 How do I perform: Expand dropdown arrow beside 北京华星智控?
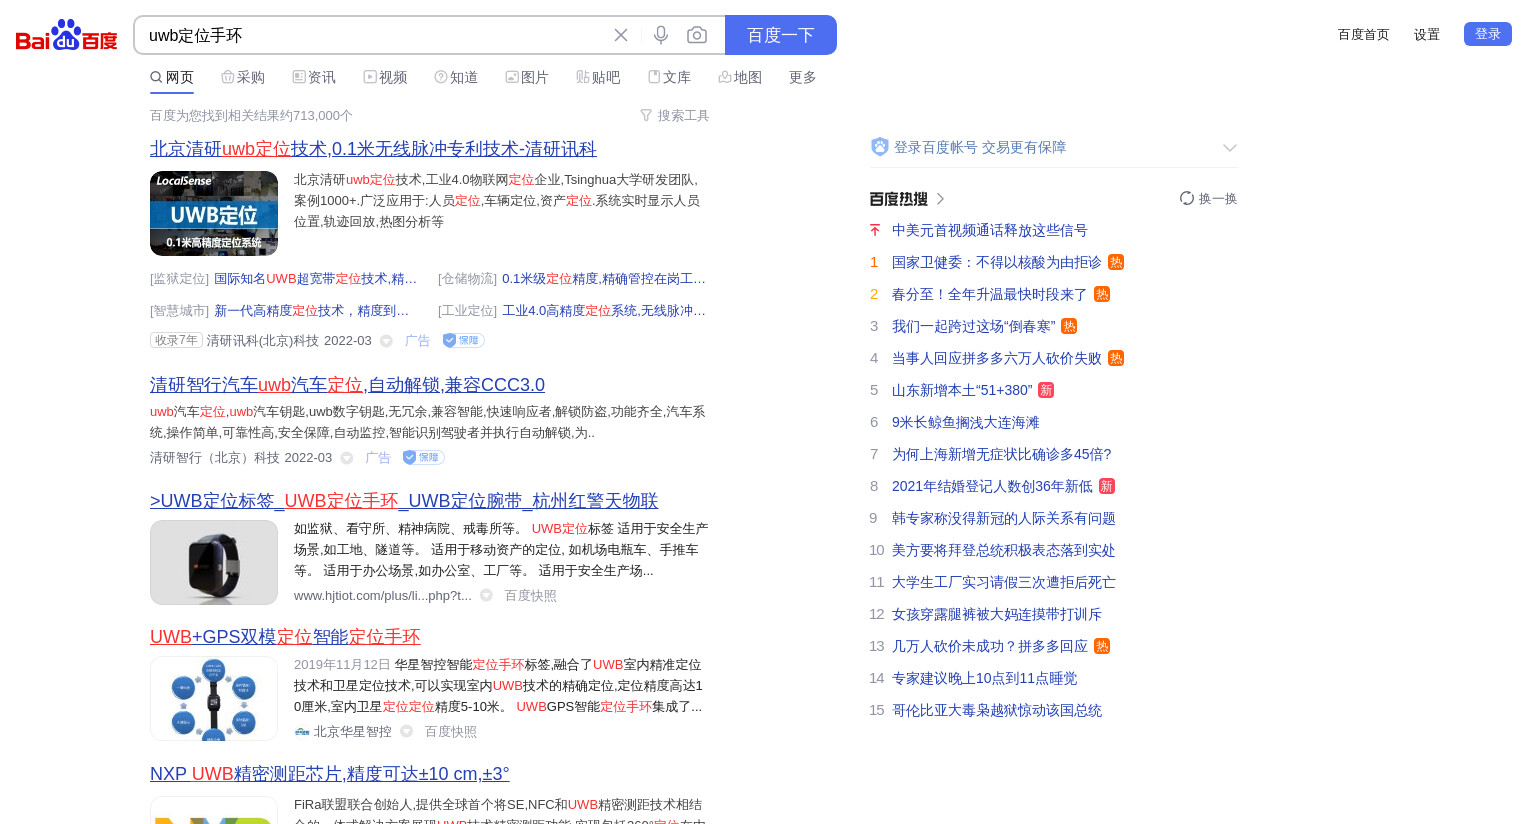[x=406, y=731]
